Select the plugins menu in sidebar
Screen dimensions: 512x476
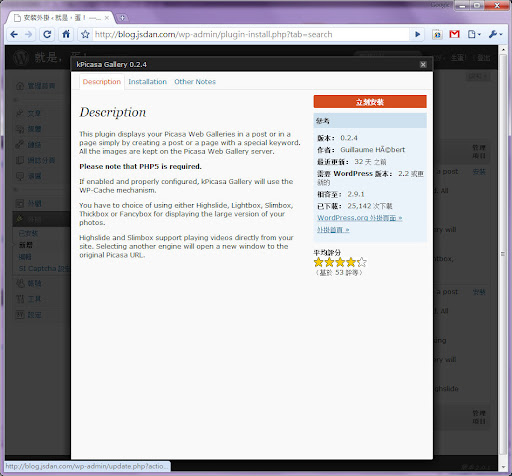[41, 219]
